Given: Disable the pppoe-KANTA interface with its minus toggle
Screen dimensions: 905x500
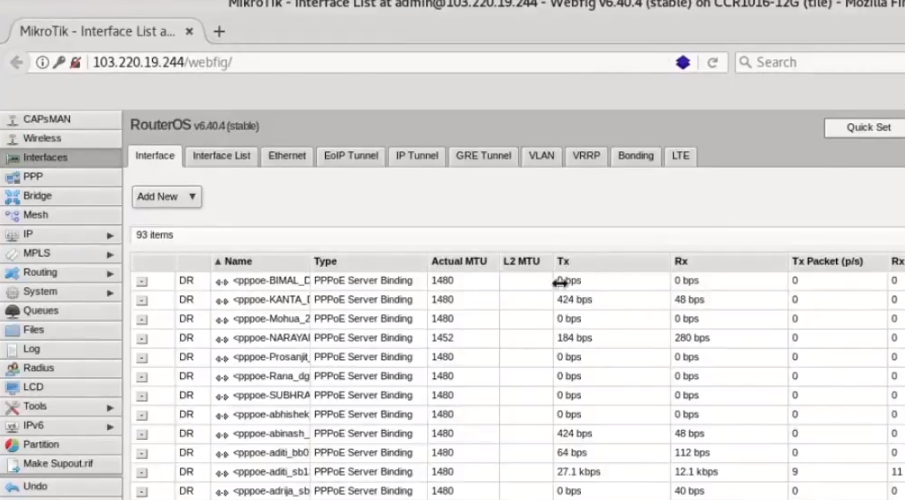Looking at the screenshot, I should 142,300.
